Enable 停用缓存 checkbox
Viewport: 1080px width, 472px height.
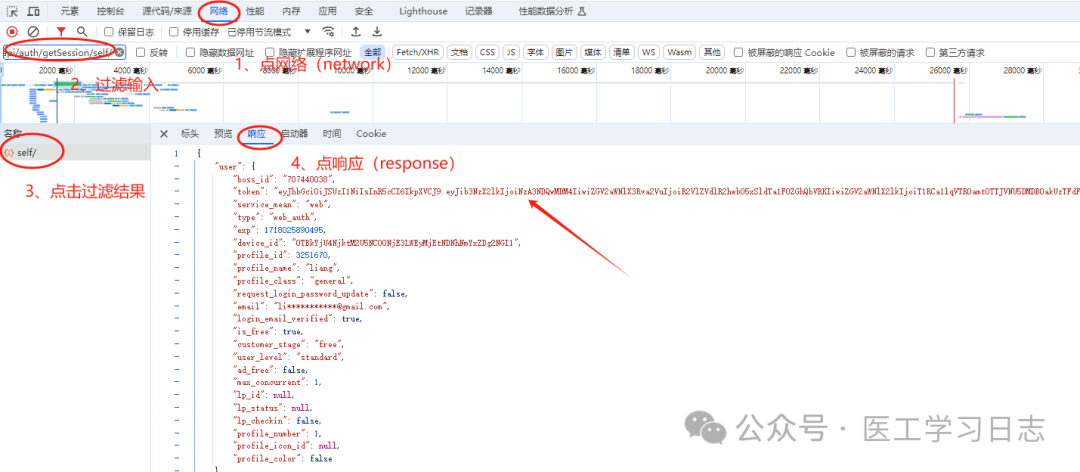(174, 32)
